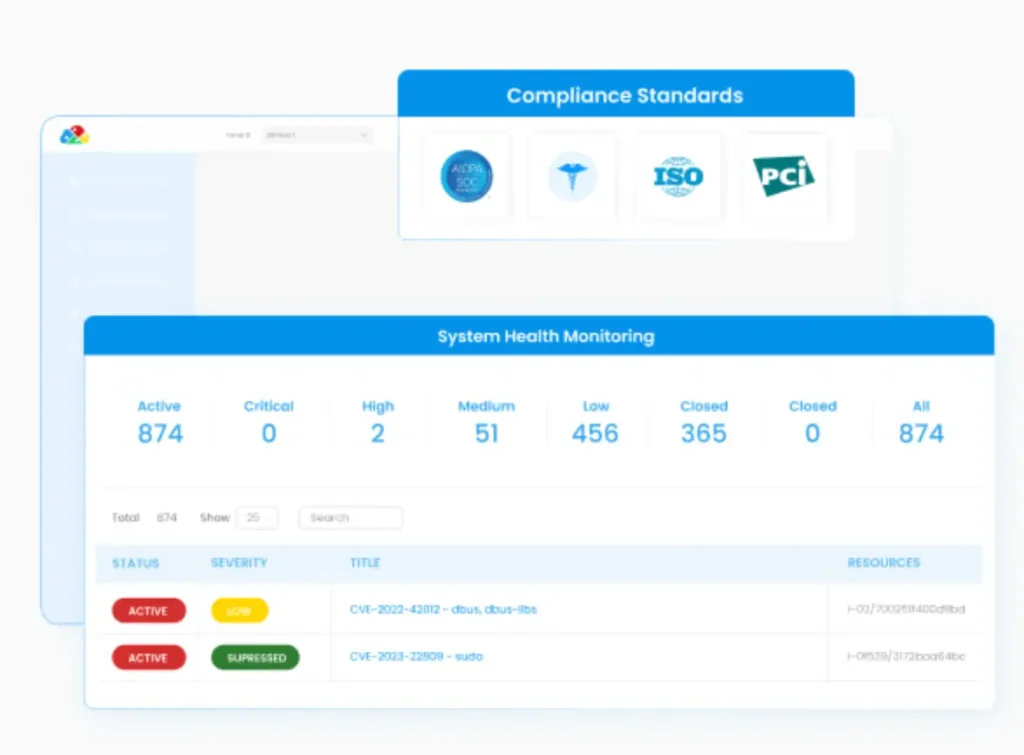Sort by the STATUS column header
Screen dimensions: 1024x755
(135, 563)
